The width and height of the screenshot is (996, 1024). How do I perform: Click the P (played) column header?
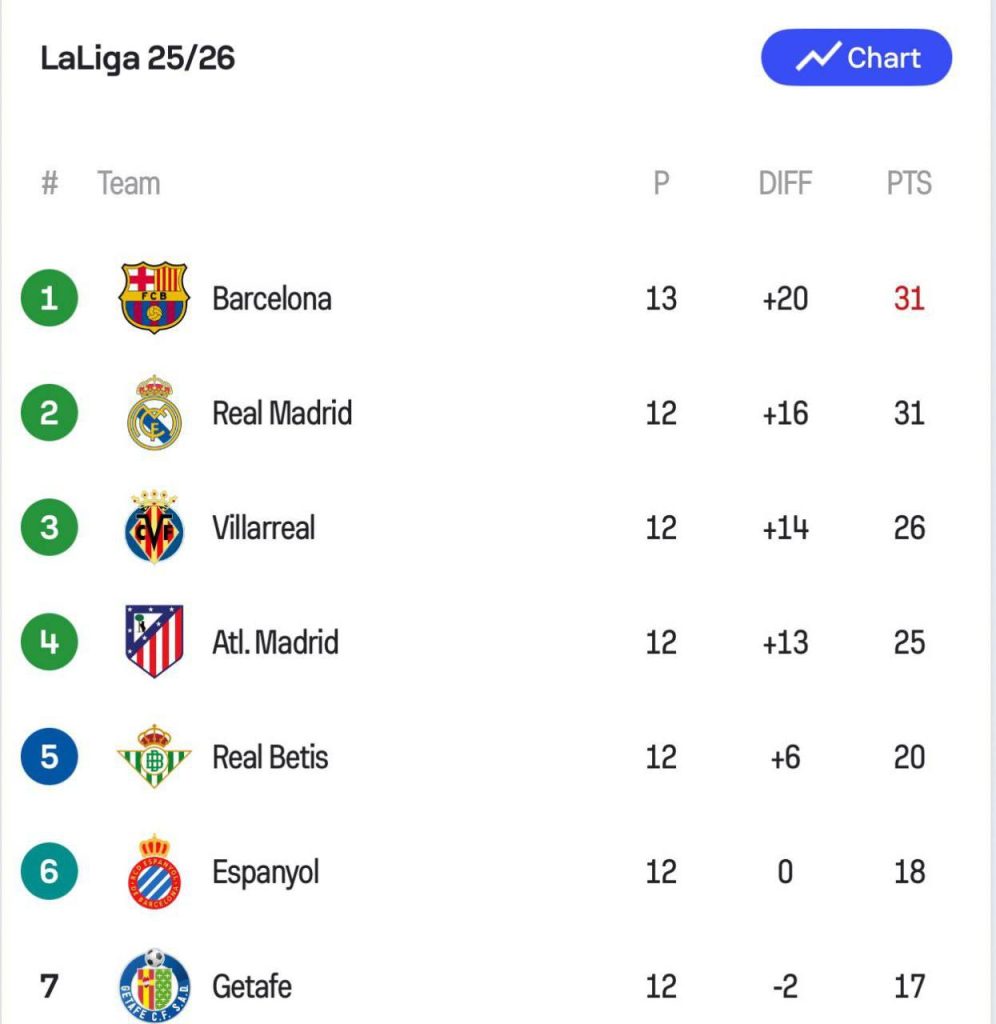[661, 184]
